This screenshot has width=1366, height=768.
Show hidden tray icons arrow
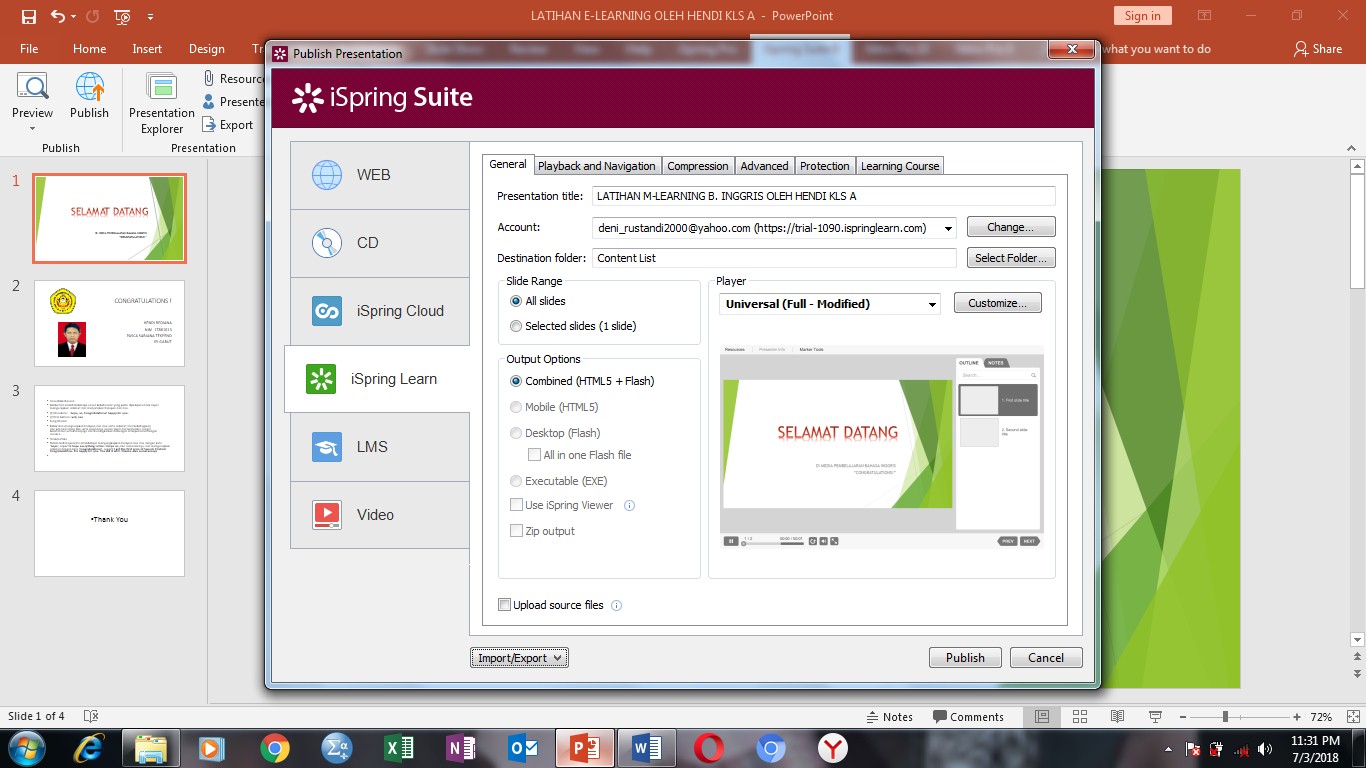coord(1168,748)
